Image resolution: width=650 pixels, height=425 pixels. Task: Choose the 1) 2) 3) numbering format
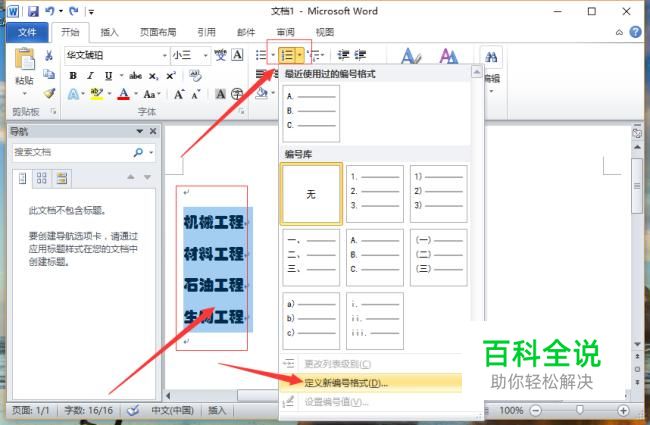coord(439,194)
